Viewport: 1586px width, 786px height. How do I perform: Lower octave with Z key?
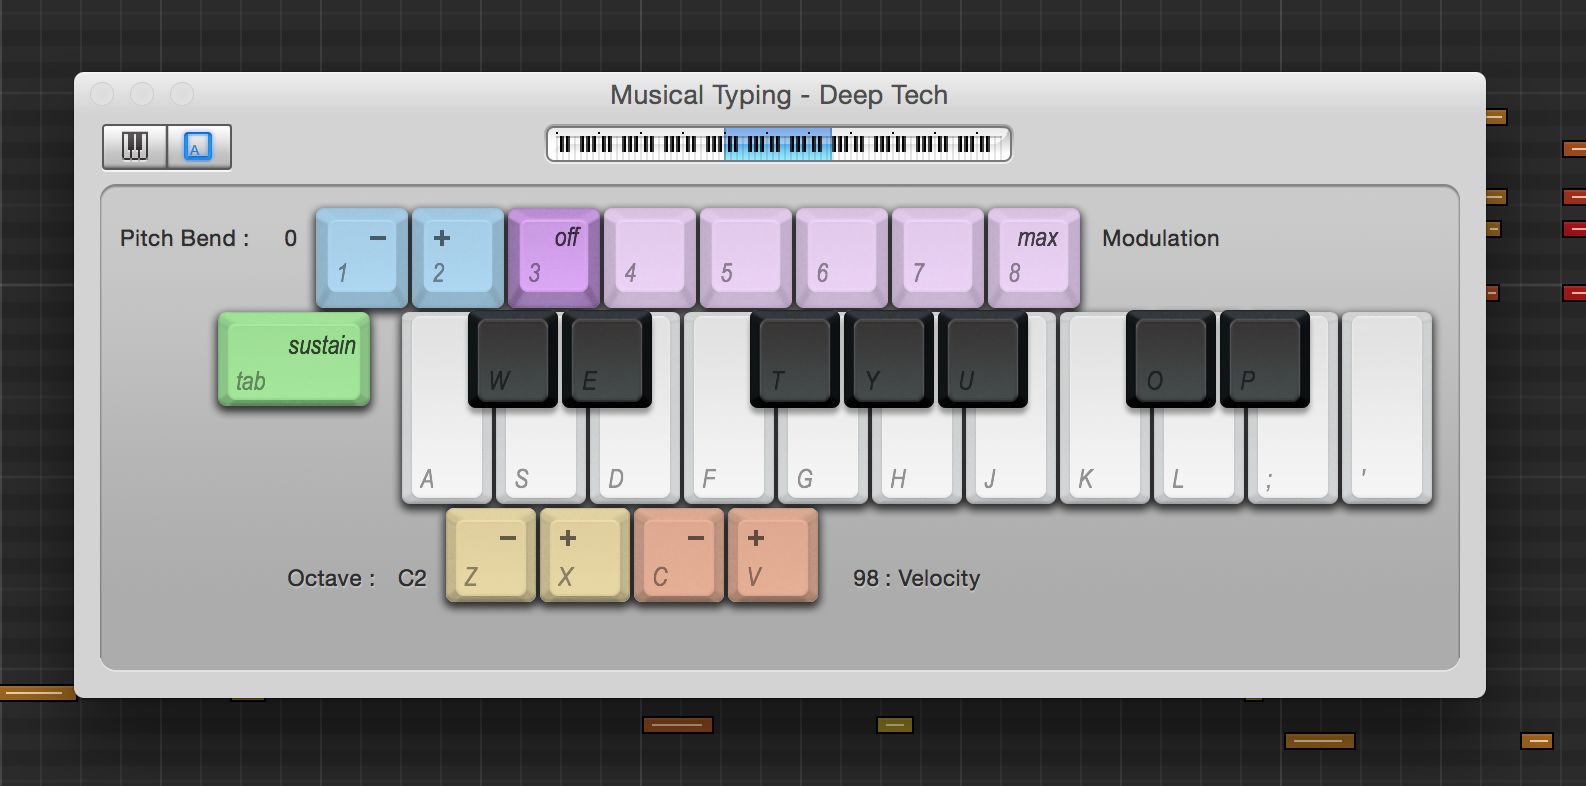point(491,555)
